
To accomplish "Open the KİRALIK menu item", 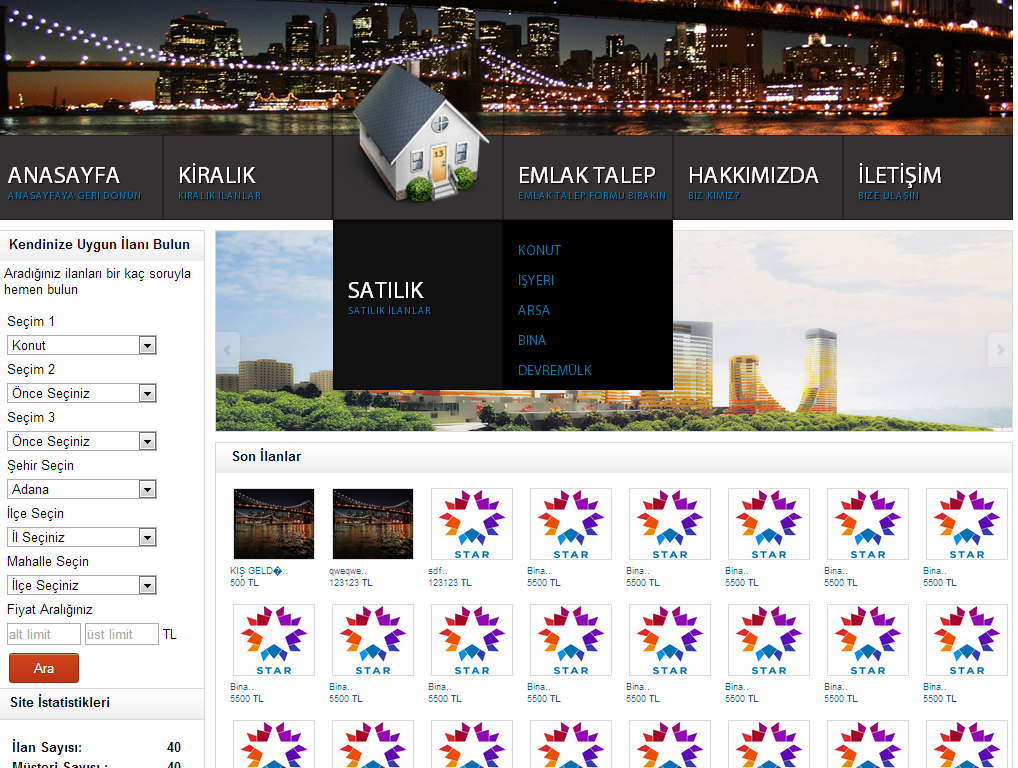I will click(217, 177).
